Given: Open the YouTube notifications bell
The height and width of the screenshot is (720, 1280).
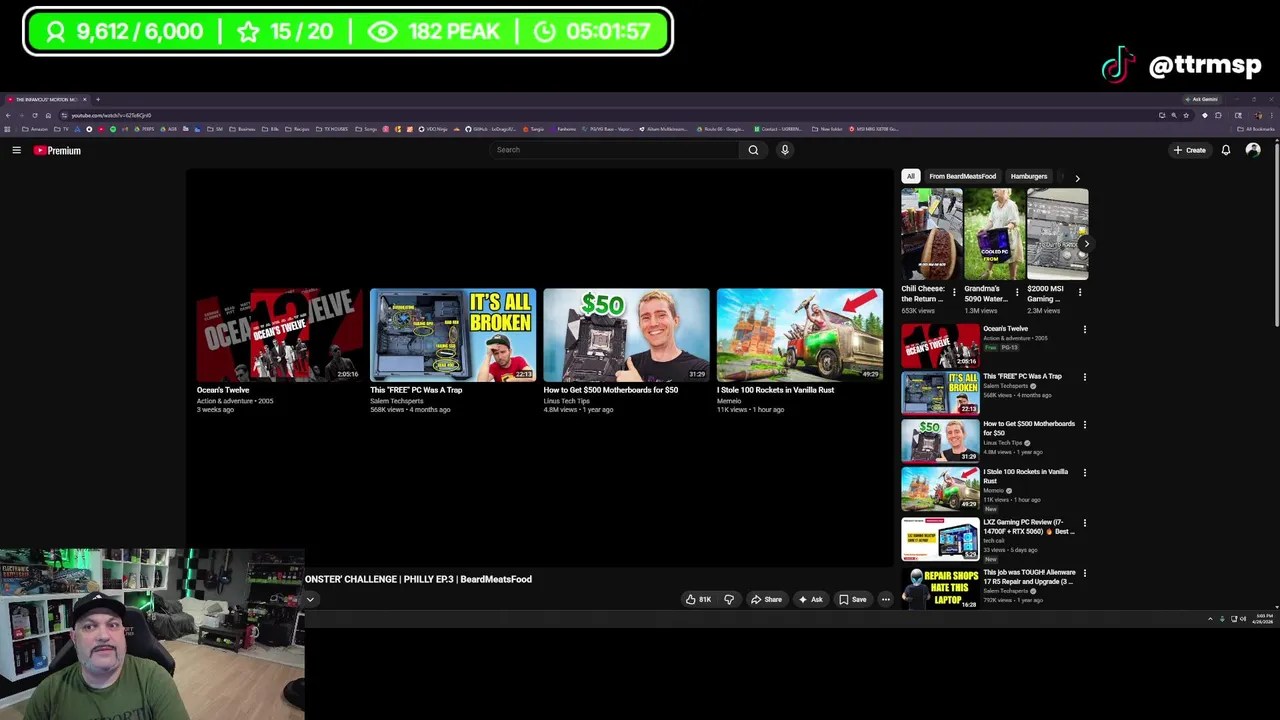Looking at the screenshot, I should click(x=1225, y=150).
